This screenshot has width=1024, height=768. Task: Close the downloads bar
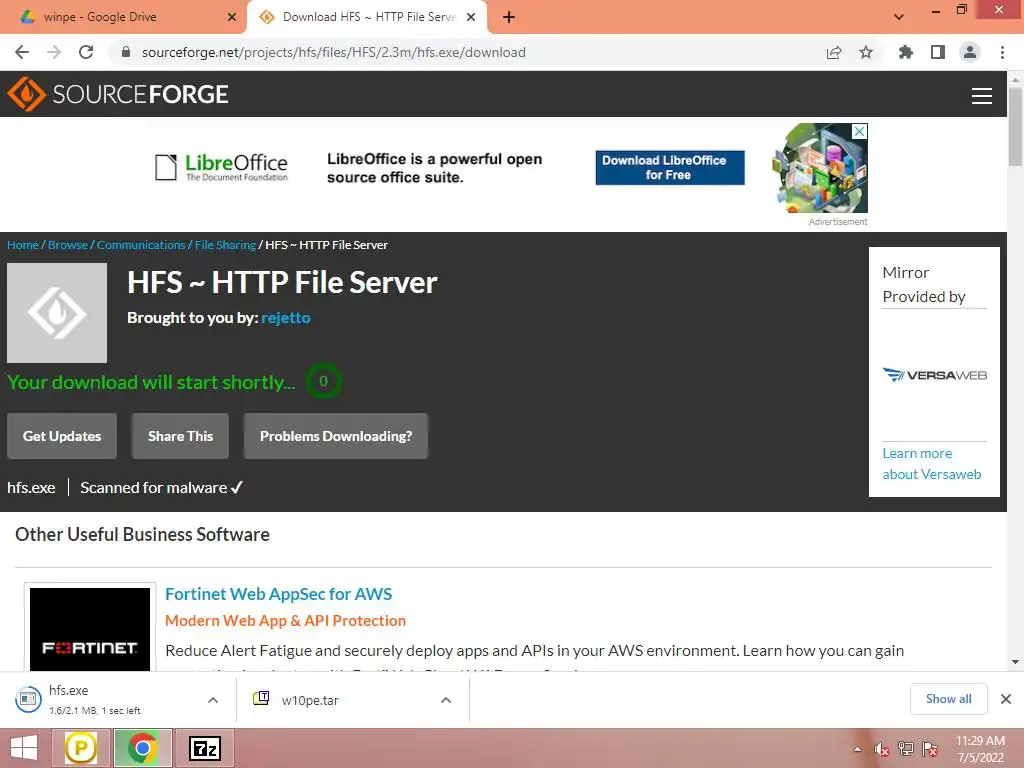[x=1006, y=699]
